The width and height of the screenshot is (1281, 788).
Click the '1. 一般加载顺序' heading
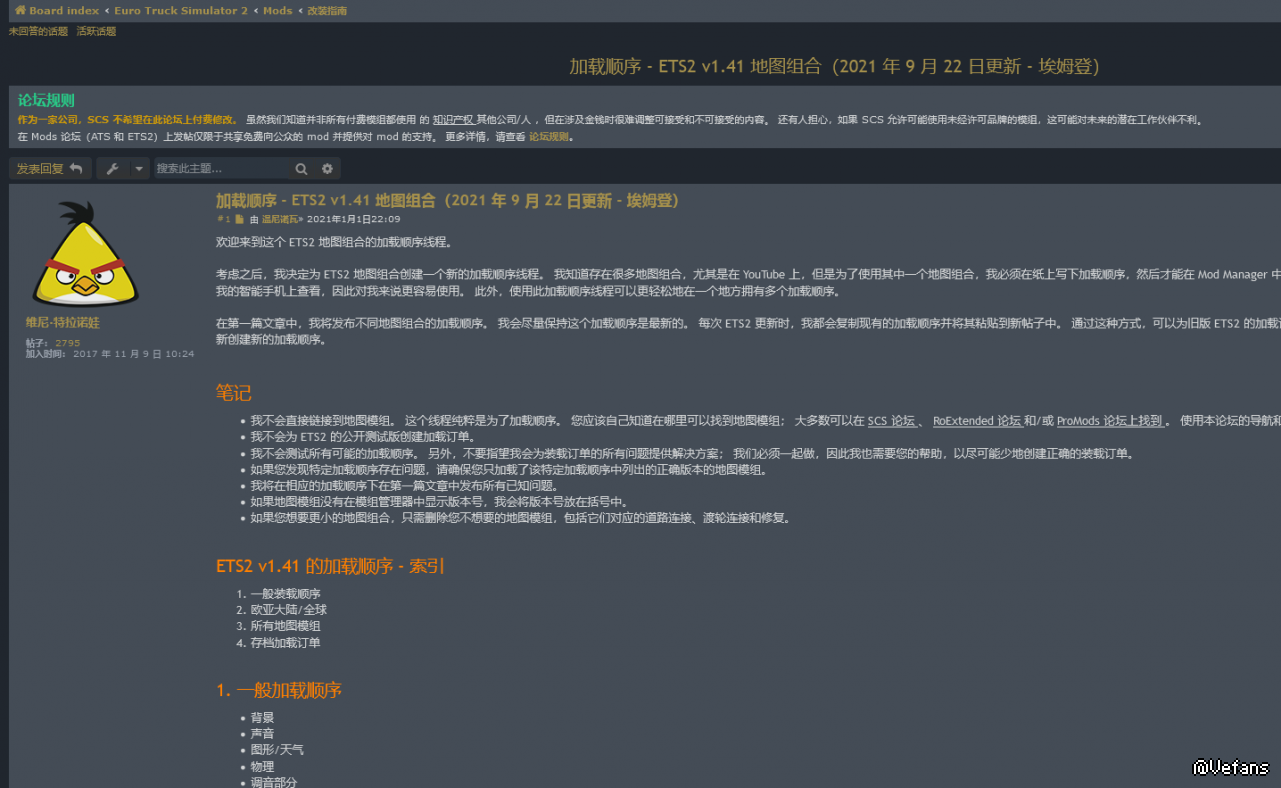[279, 691]
